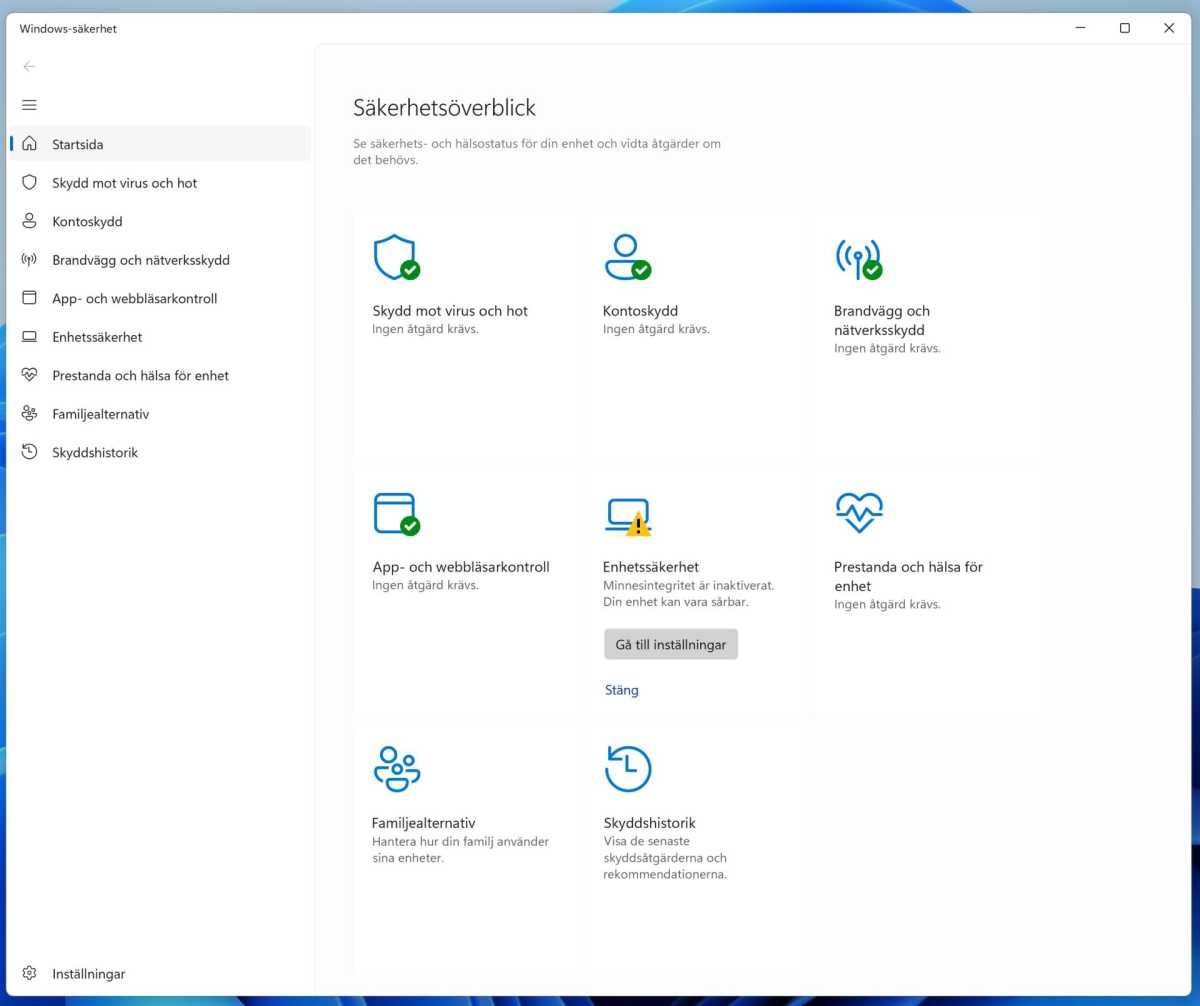1200x1006 pixels.
Task: Select Prestanda och hälsa för enhet in sidebar
Action: pos(140,375)
